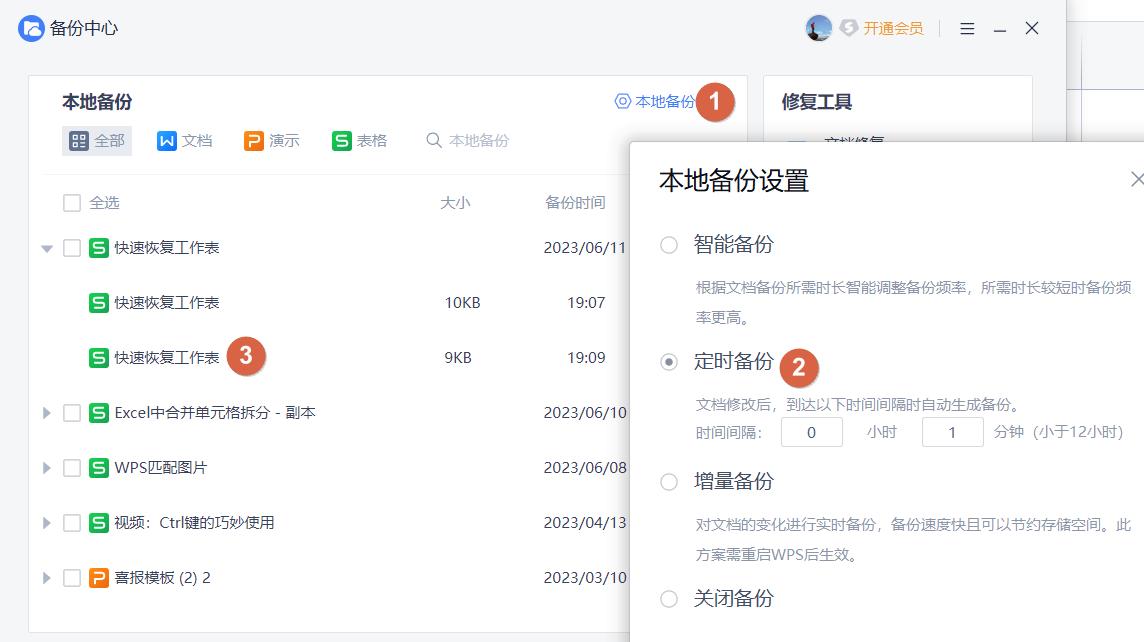Check the 喜报模板 (2) 2 checkbox
1144x642 pixels.
click(x=71, y=578)
